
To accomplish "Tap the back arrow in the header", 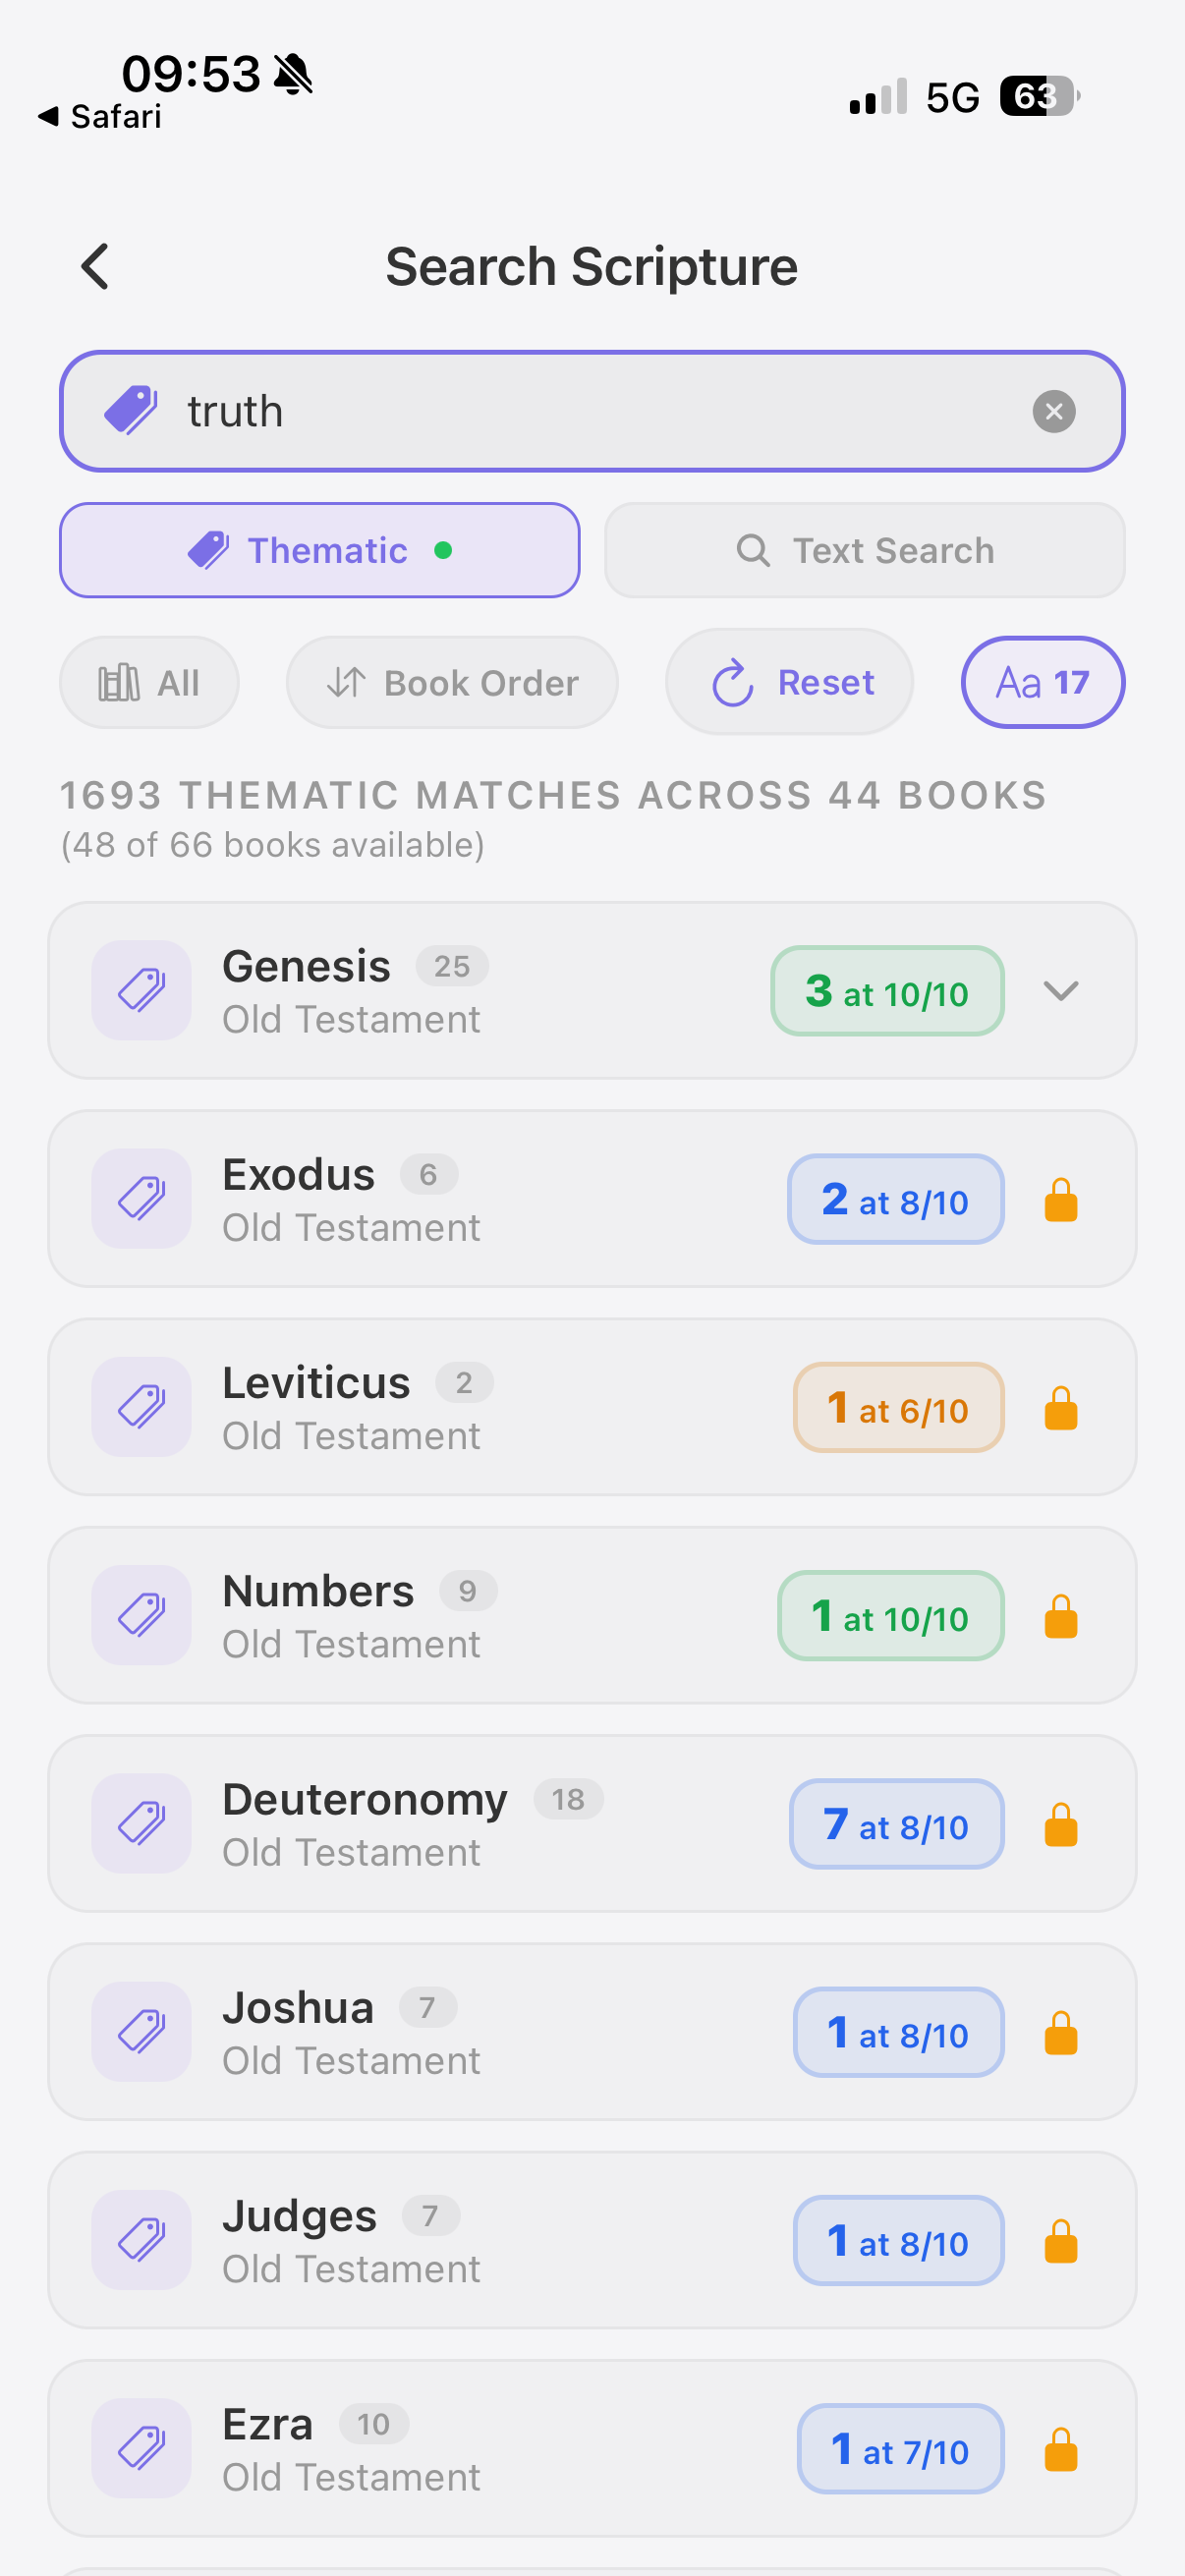I will [x=95, y=267].
